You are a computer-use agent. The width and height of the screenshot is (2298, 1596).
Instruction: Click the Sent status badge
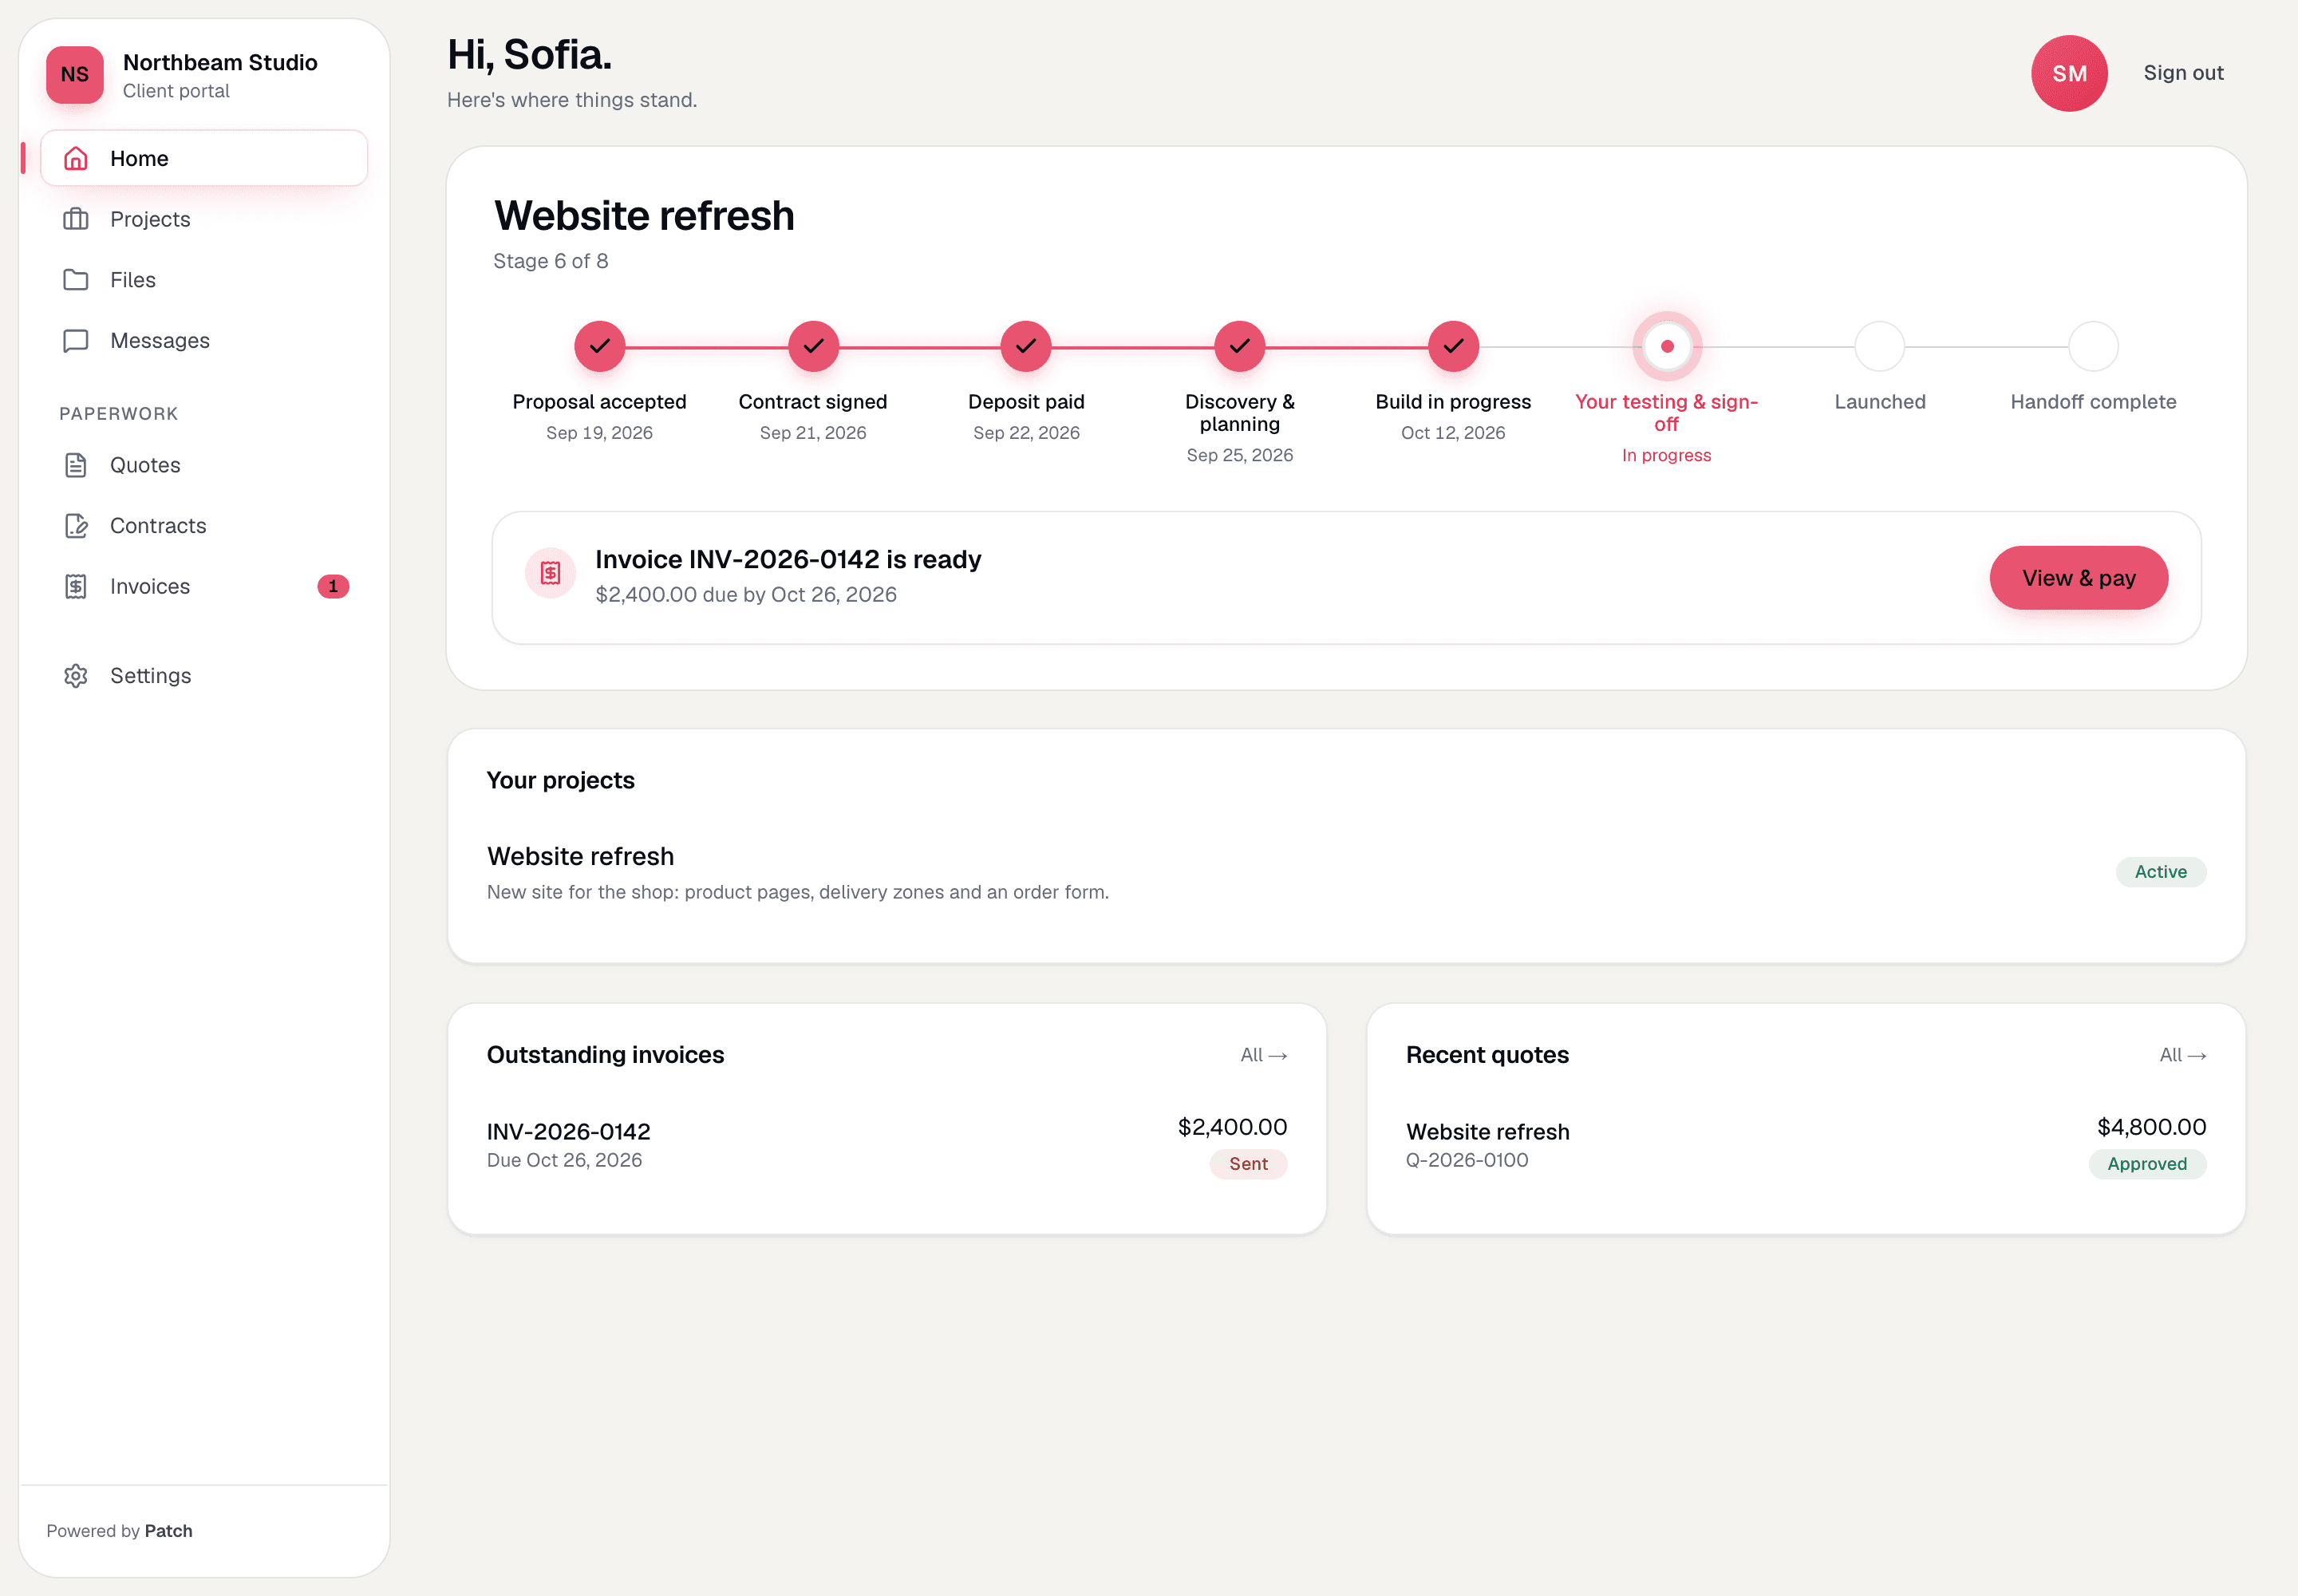(1248, 1164)
